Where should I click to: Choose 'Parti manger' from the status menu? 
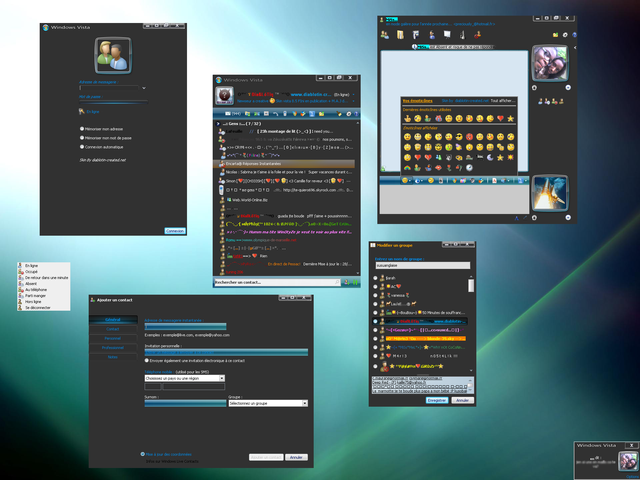[x=35, y=296]
